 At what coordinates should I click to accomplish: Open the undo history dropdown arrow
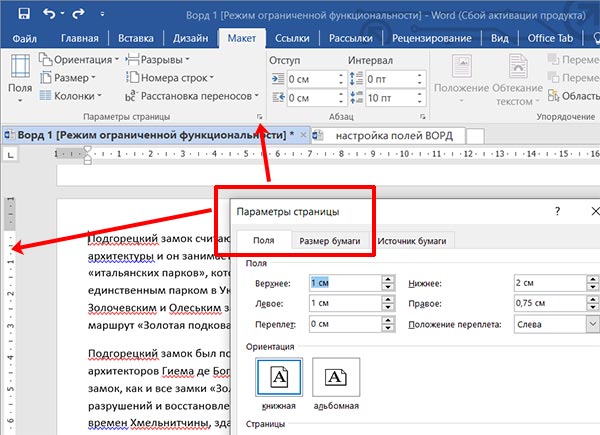coord(62,14)
